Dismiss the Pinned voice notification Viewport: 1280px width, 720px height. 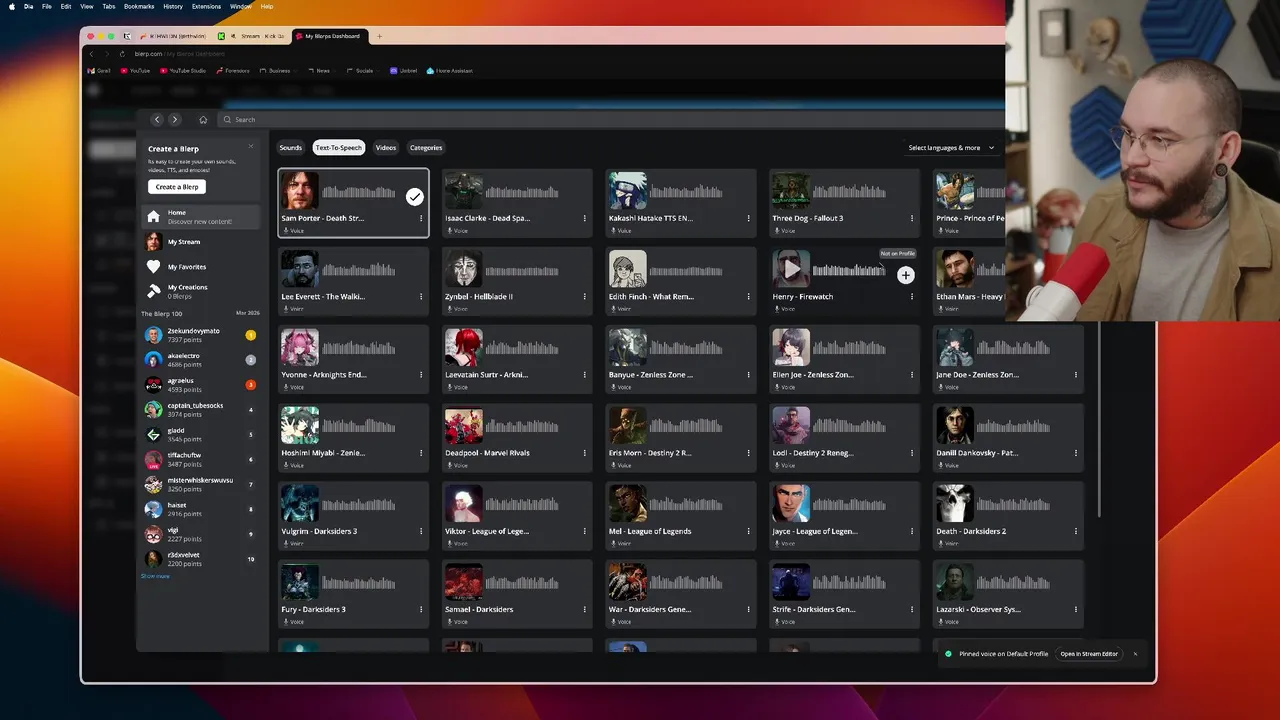pos(1135,654)
